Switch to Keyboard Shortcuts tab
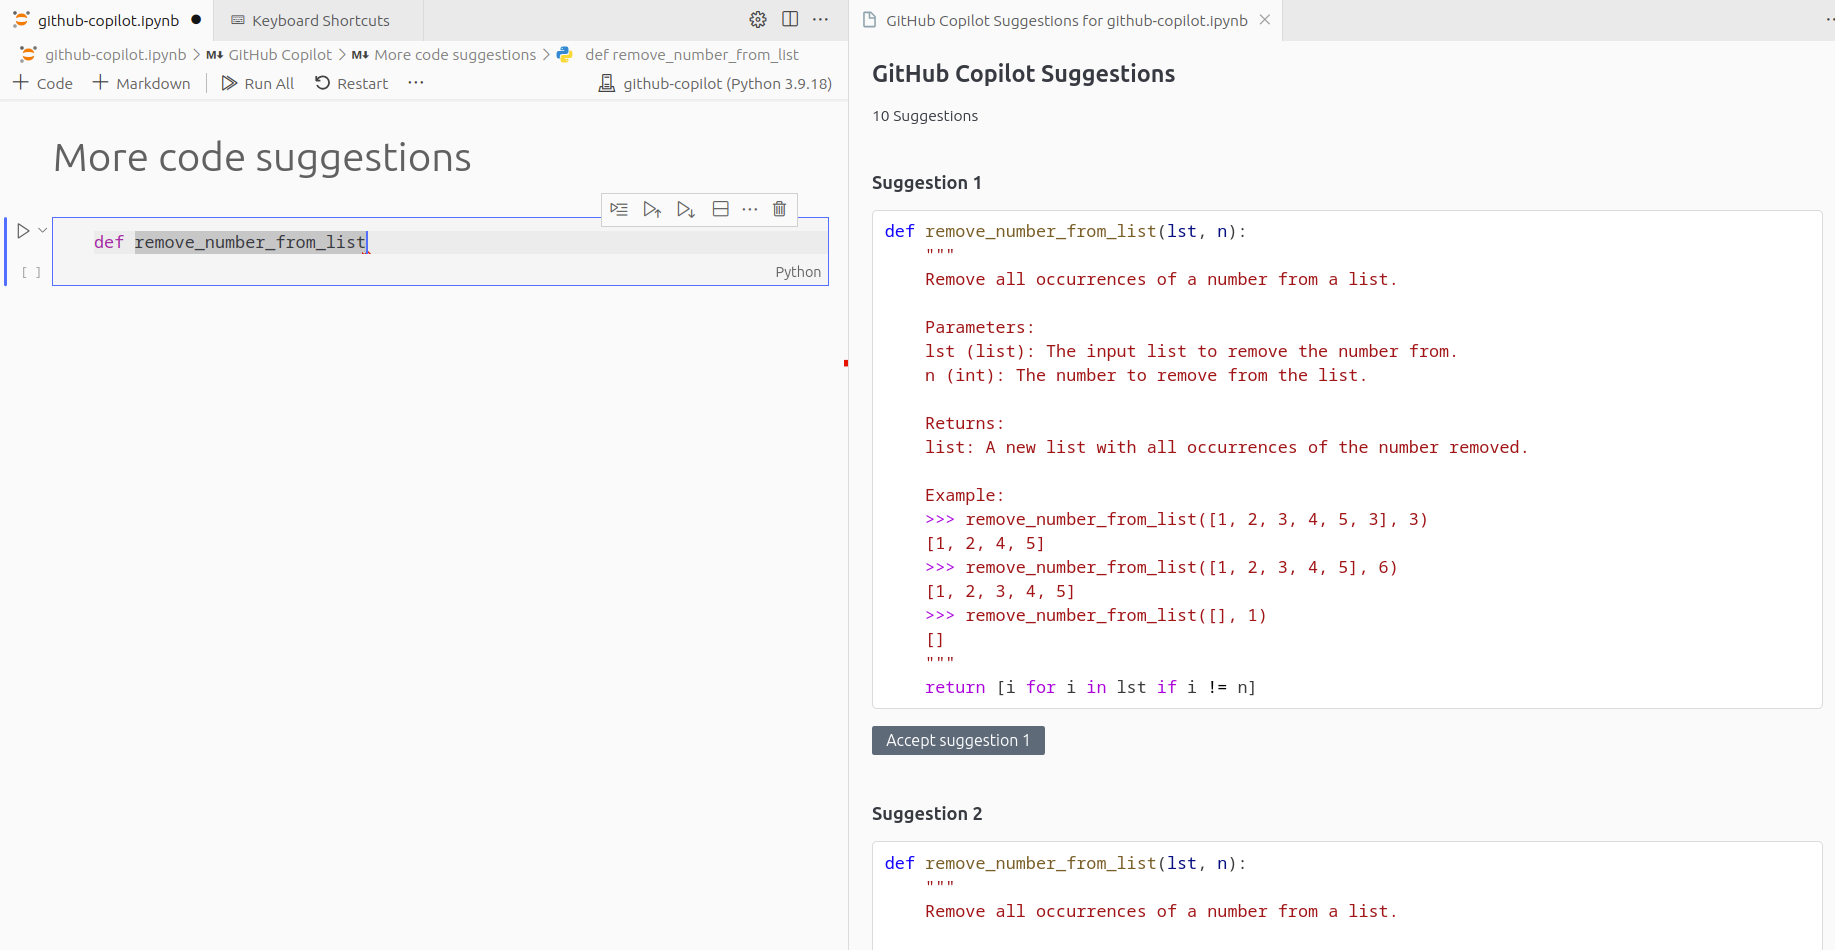 320,20
